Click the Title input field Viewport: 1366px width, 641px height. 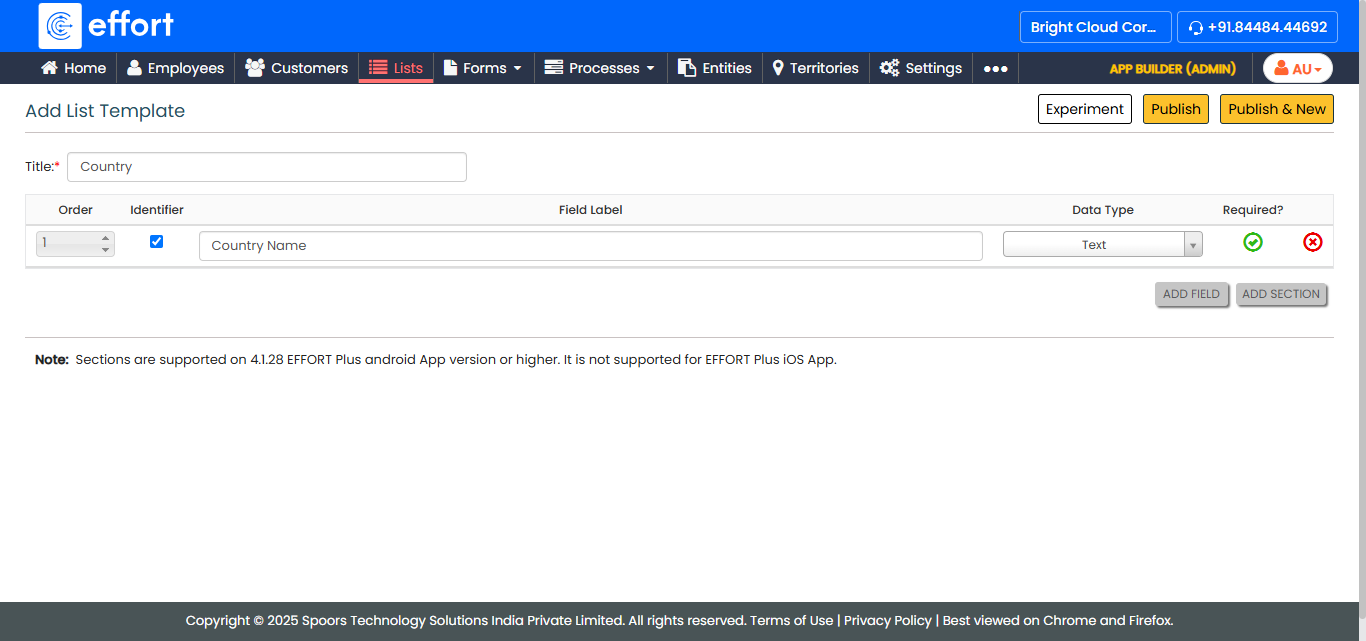(x=267, y=167)
